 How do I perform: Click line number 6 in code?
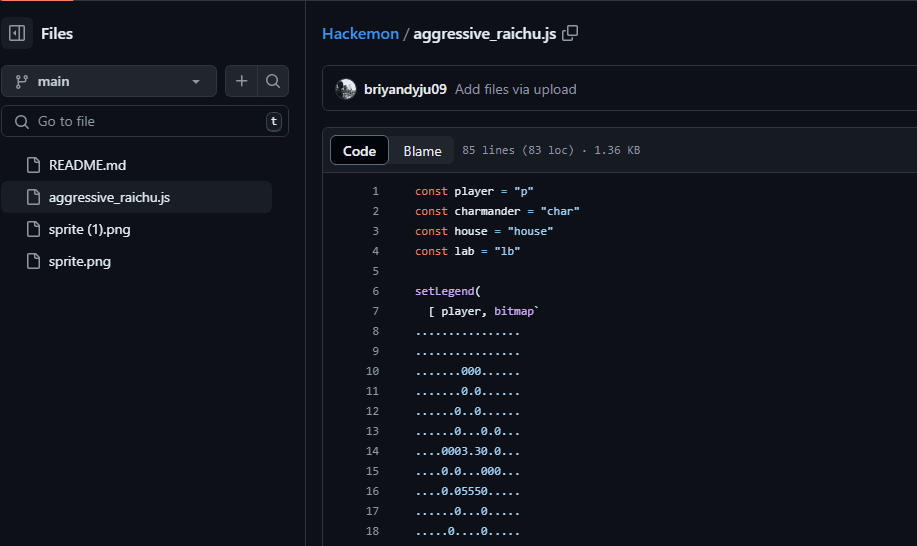tap(375, 291)
